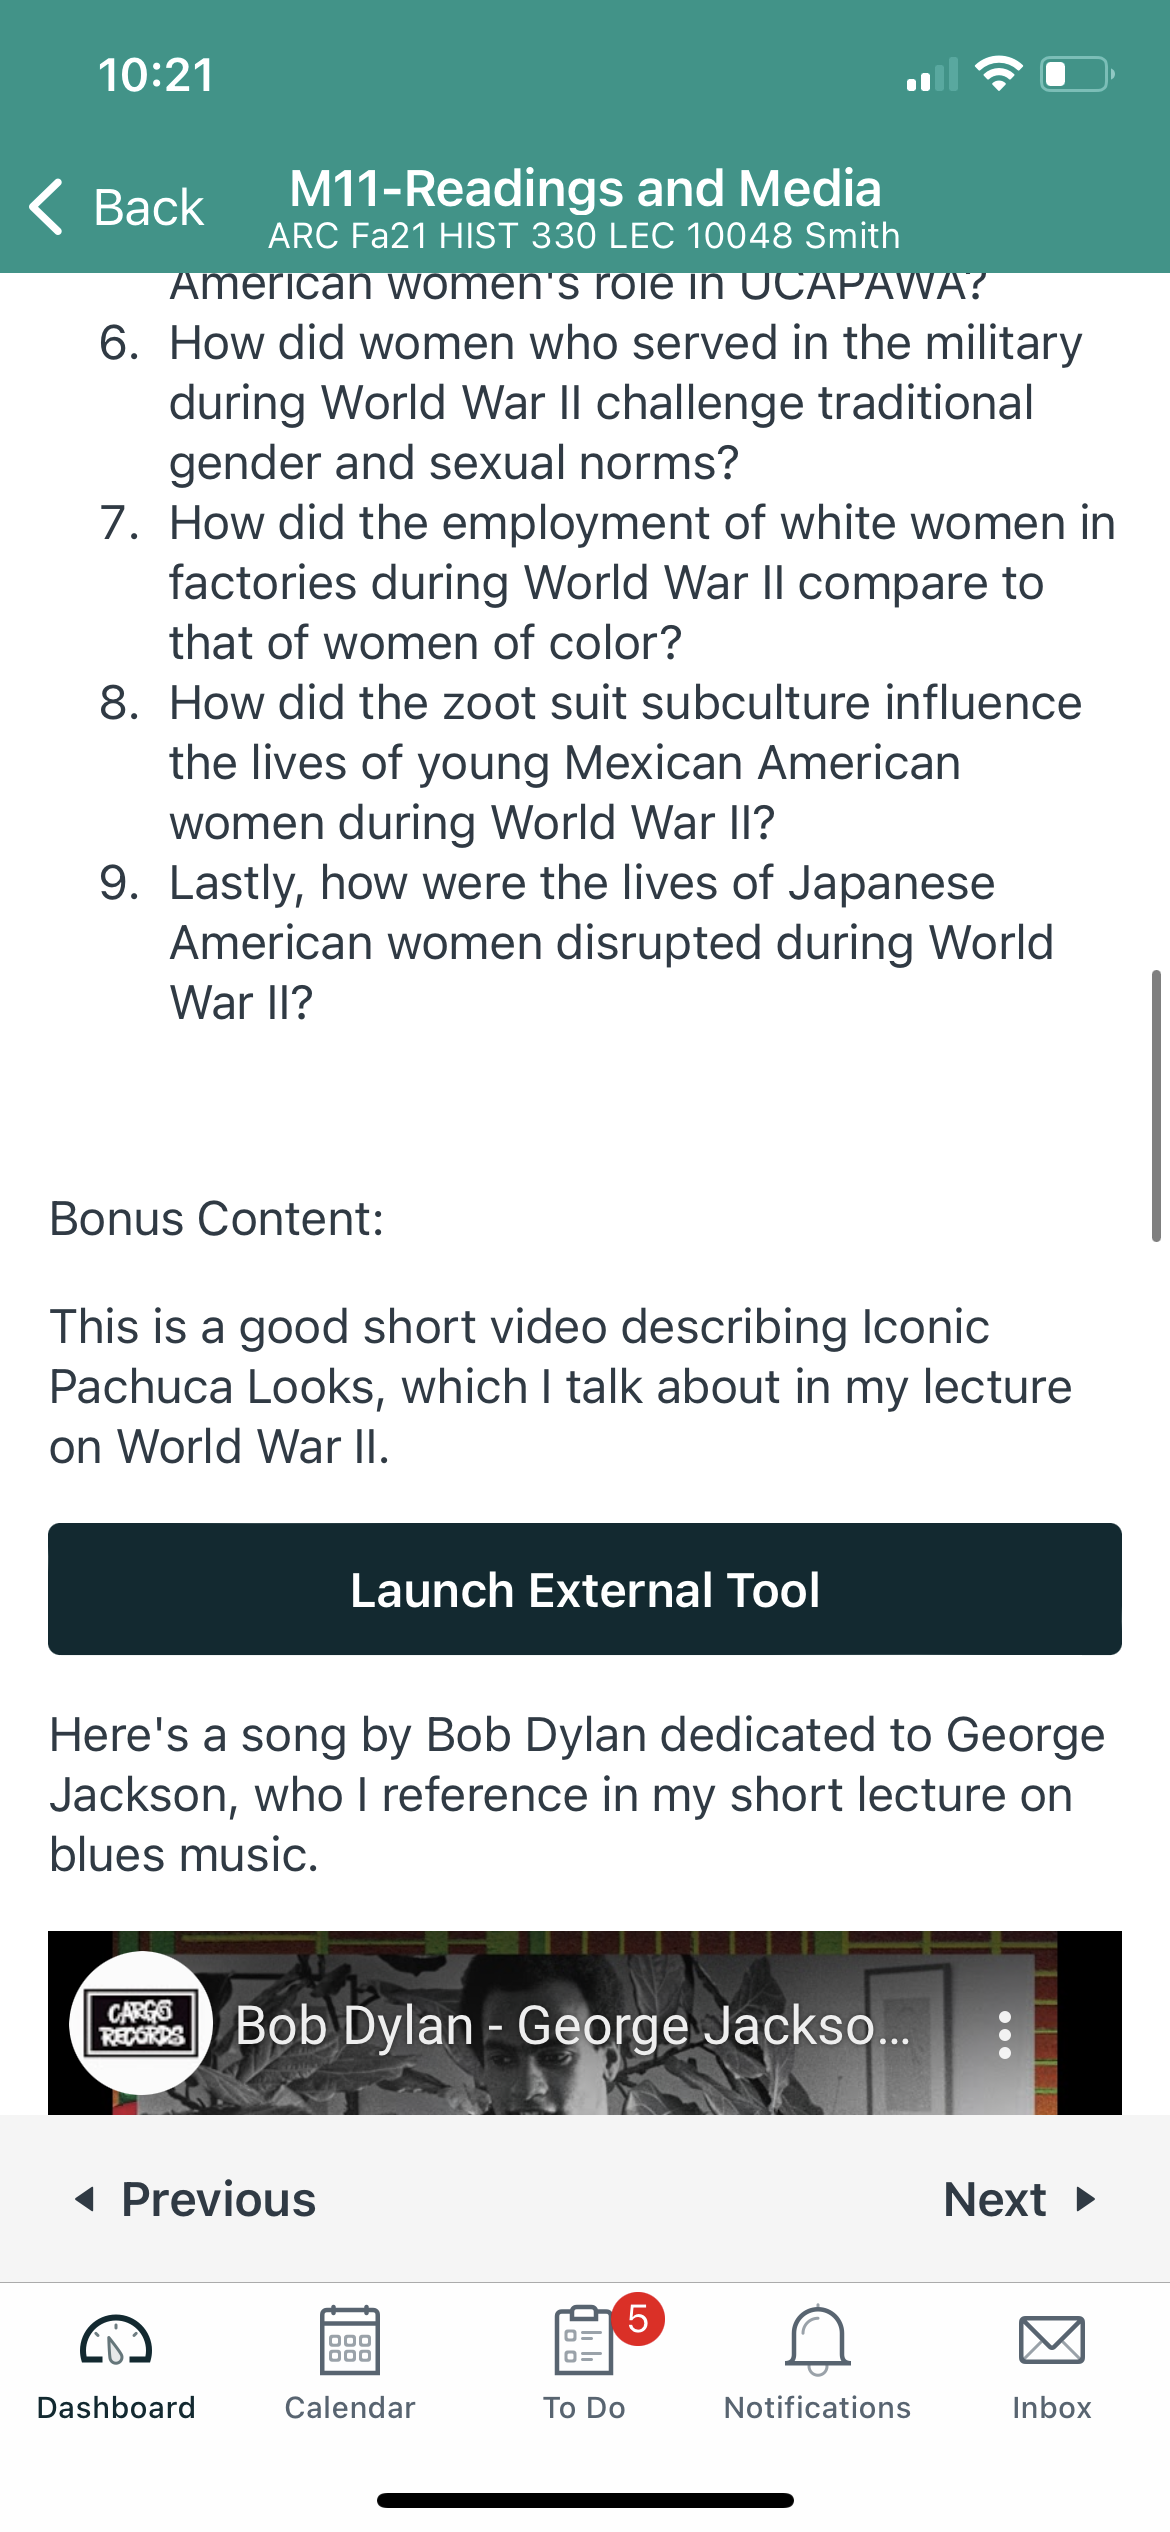The height and width of the screenshot is (2532, 1170).
Task: Go to the Next module item
Action: click(1020, 2199)
